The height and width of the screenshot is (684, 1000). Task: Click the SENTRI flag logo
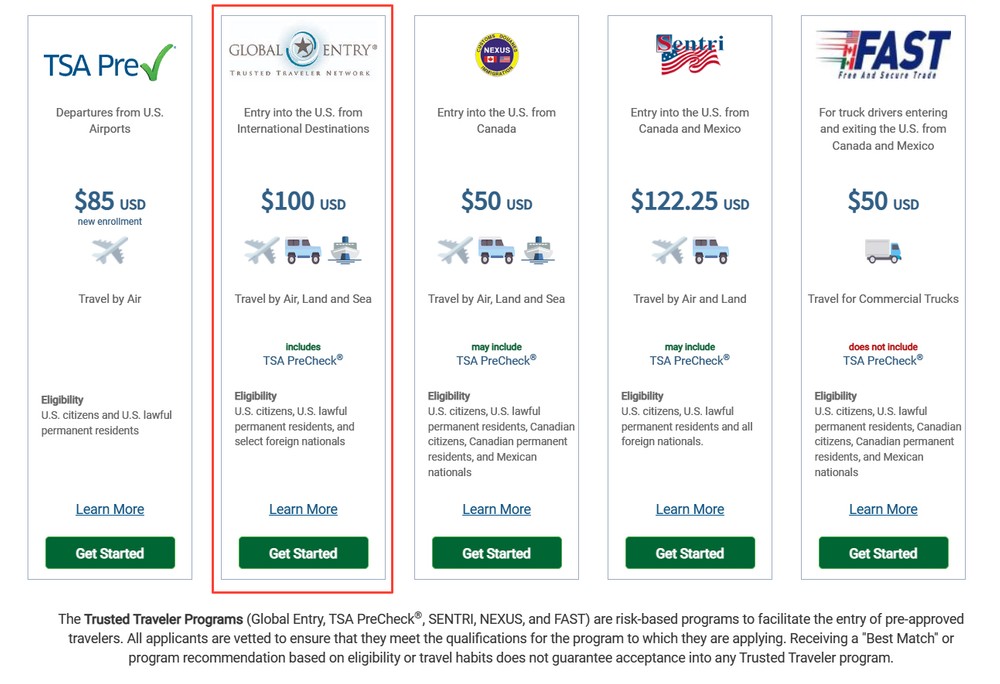click(689, 54)
